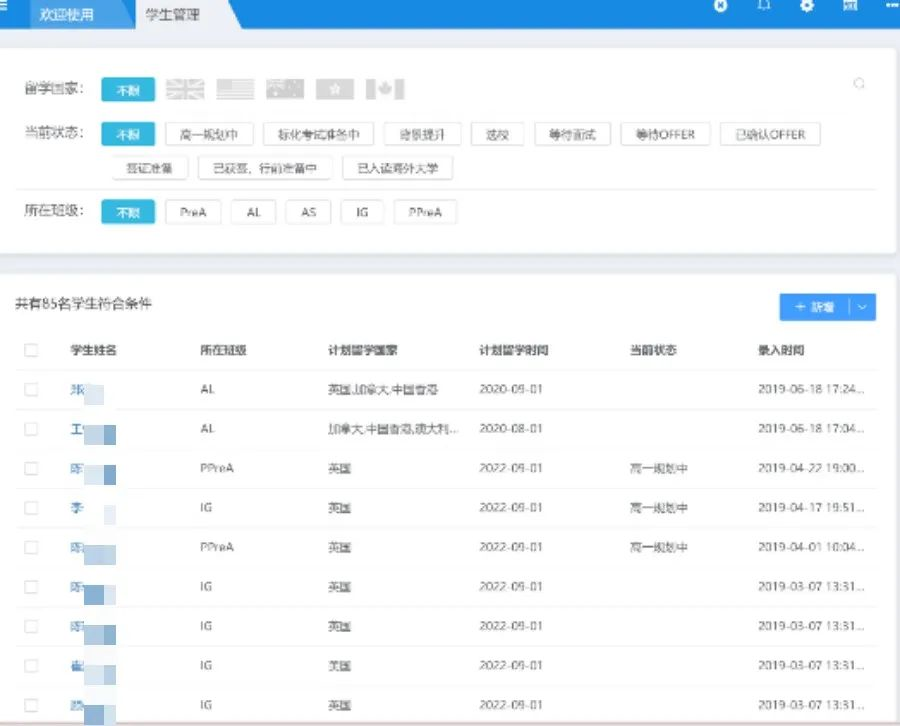
Task: Open the hamburger menu at top left
Action: [x=4, y=8]
